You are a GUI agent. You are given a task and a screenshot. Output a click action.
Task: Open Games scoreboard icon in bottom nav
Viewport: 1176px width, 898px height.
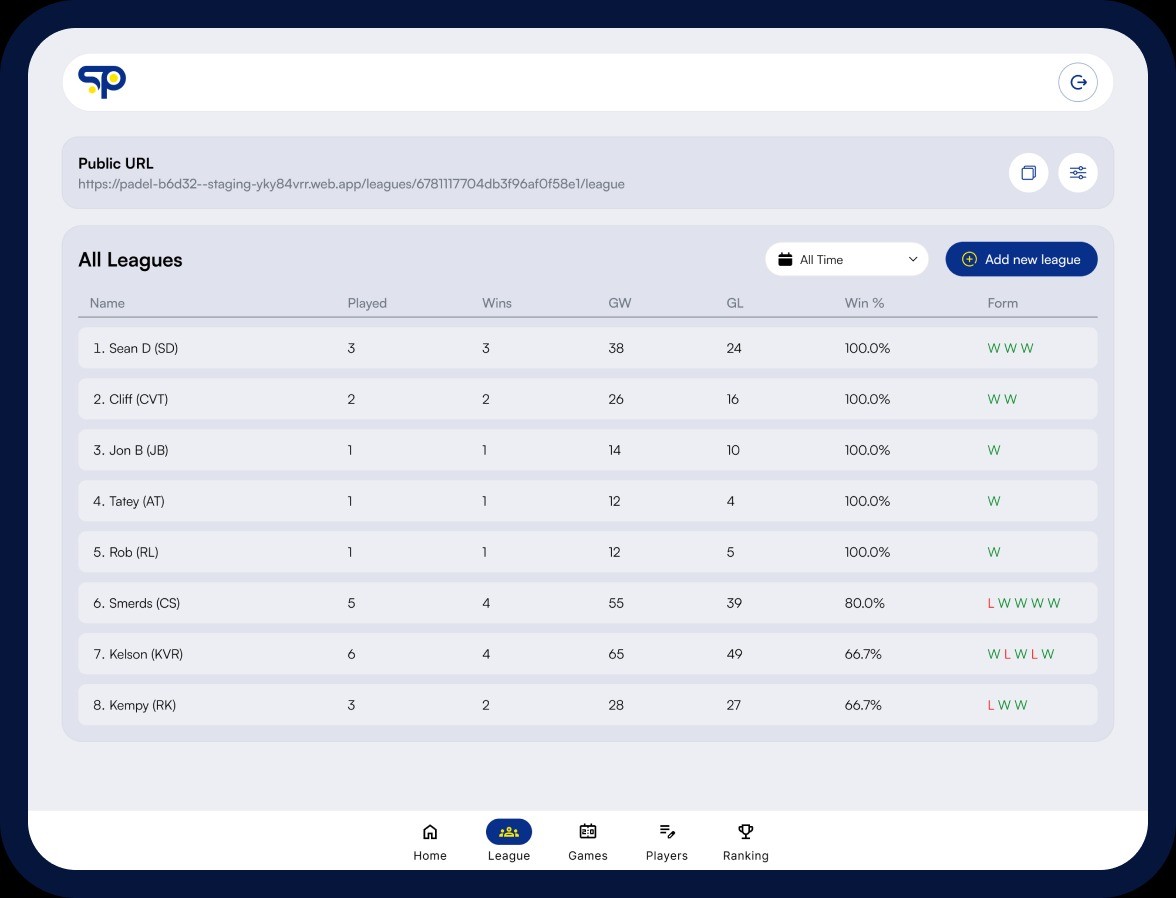point(588,832)
